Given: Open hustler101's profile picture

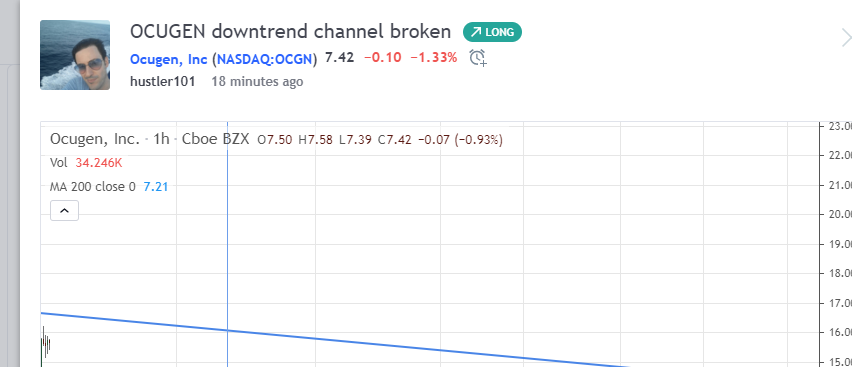Looking at the screenshot, I should pos(75,55).
